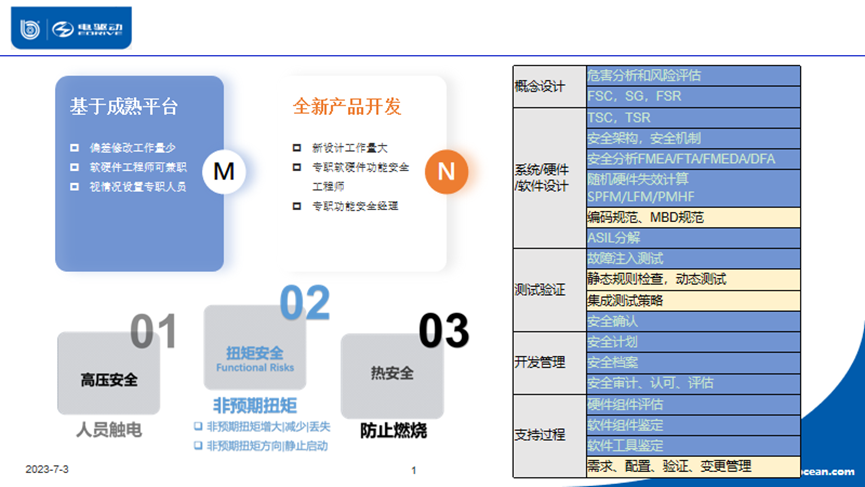Click the white M circle badge
Image resolution: width=865 pixels, height=487 pixels.
click(224, 172)
